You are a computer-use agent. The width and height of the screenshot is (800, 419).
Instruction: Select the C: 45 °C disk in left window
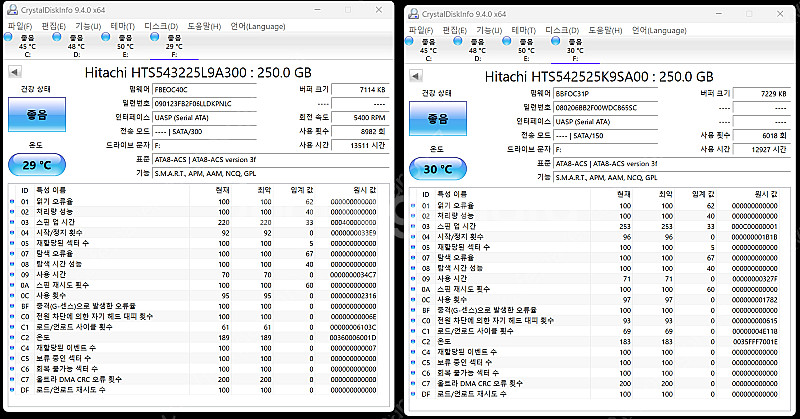(27, 43)
